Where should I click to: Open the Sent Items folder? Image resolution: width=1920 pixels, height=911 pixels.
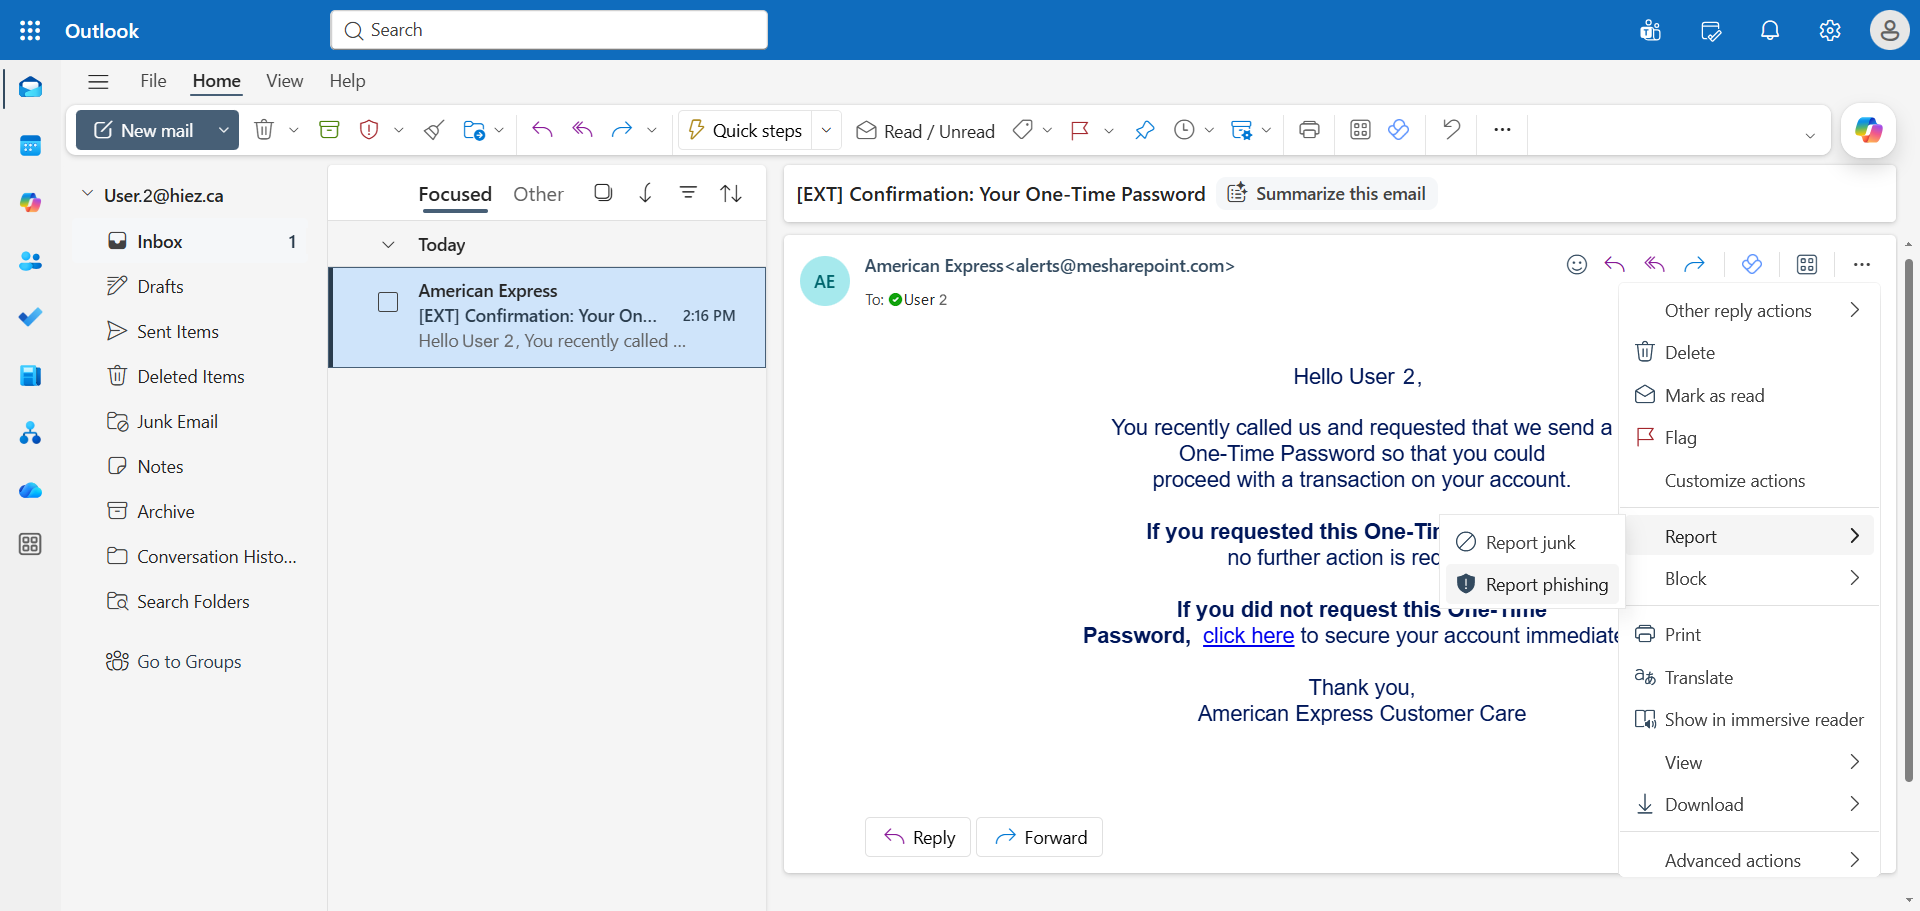coord(190,332)
